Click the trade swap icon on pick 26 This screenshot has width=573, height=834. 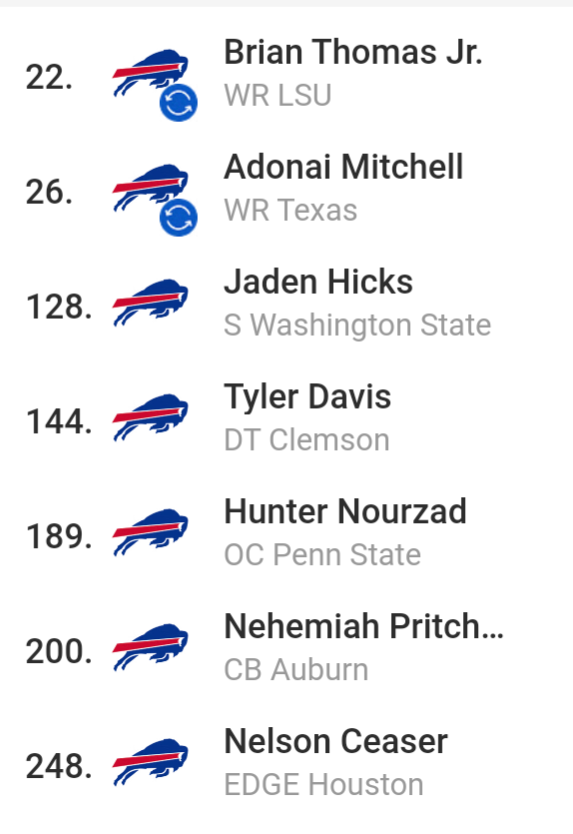(178, 218)
